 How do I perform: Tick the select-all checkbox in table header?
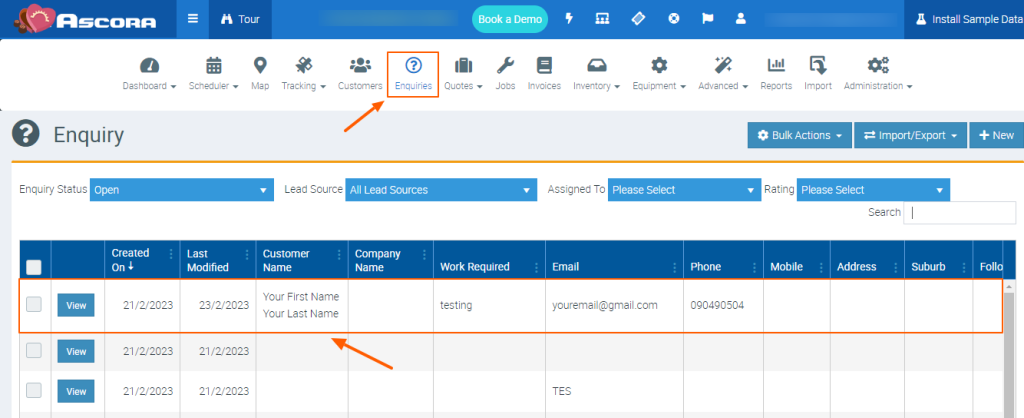pyautogui.click(x=34, y=267)
